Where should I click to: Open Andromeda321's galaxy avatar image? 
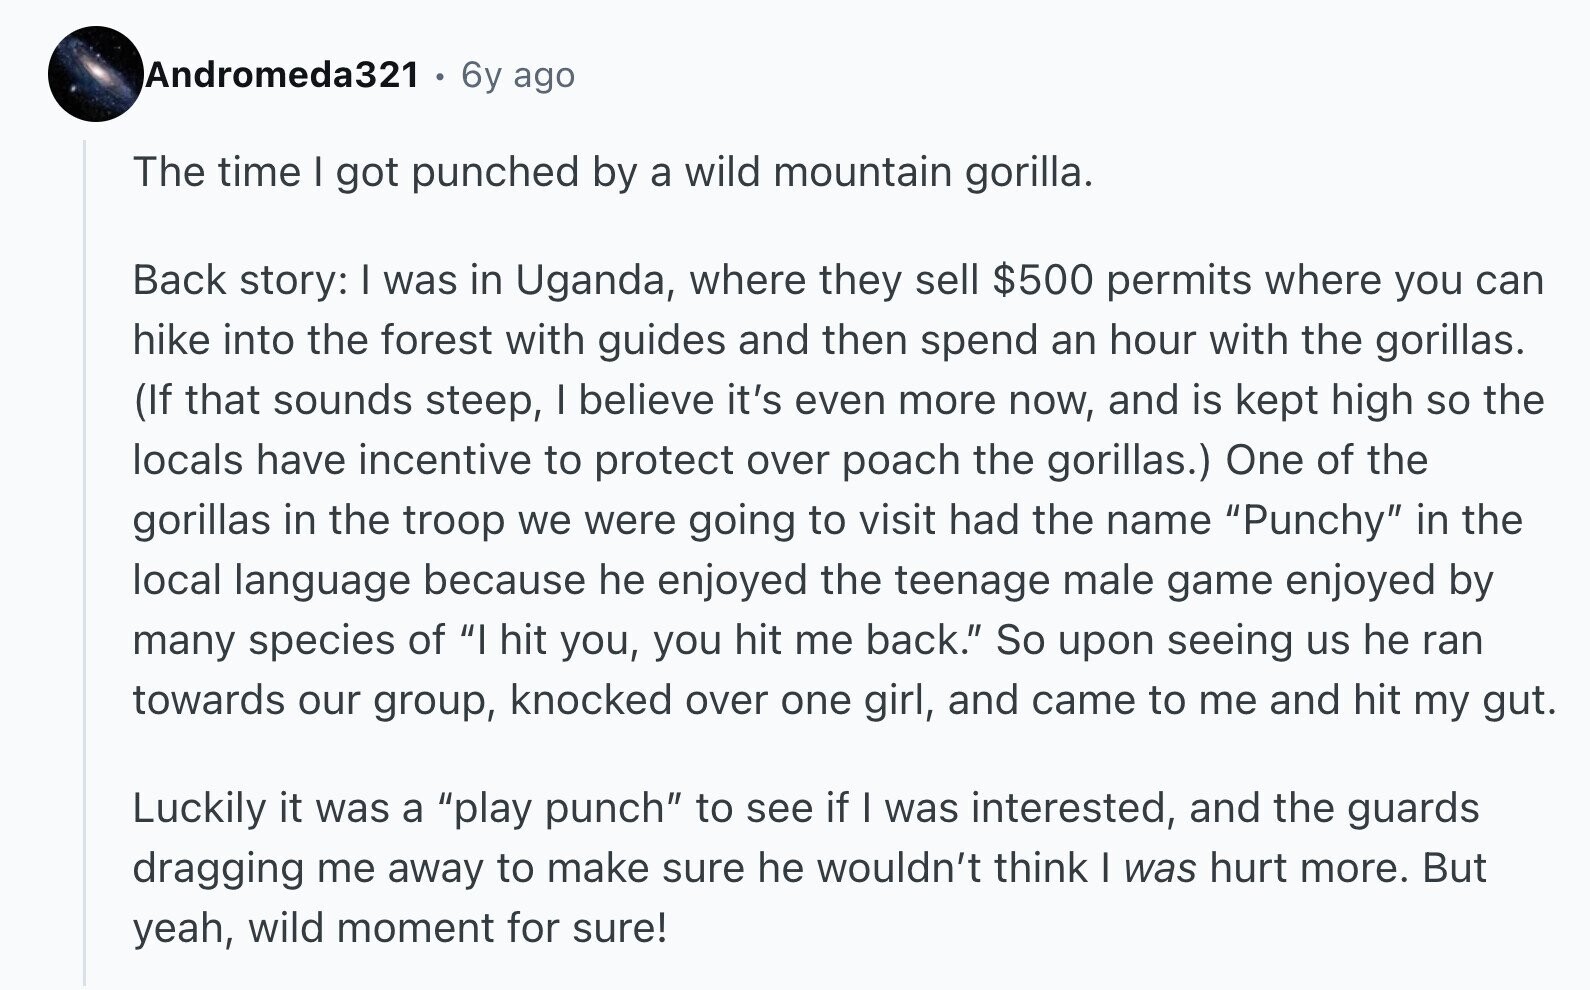95,74
